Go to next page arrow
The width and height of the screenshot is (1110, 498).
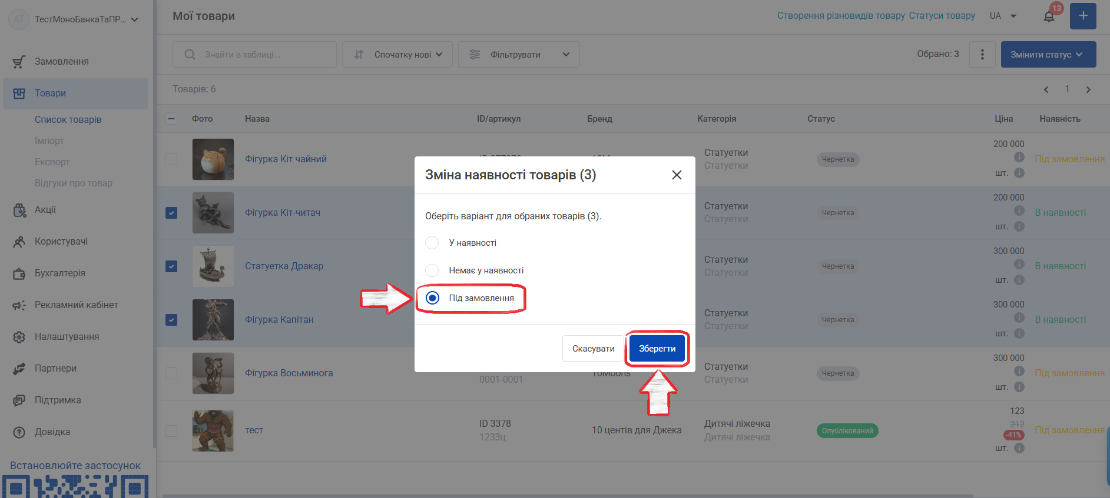[x=1088, y=90]
